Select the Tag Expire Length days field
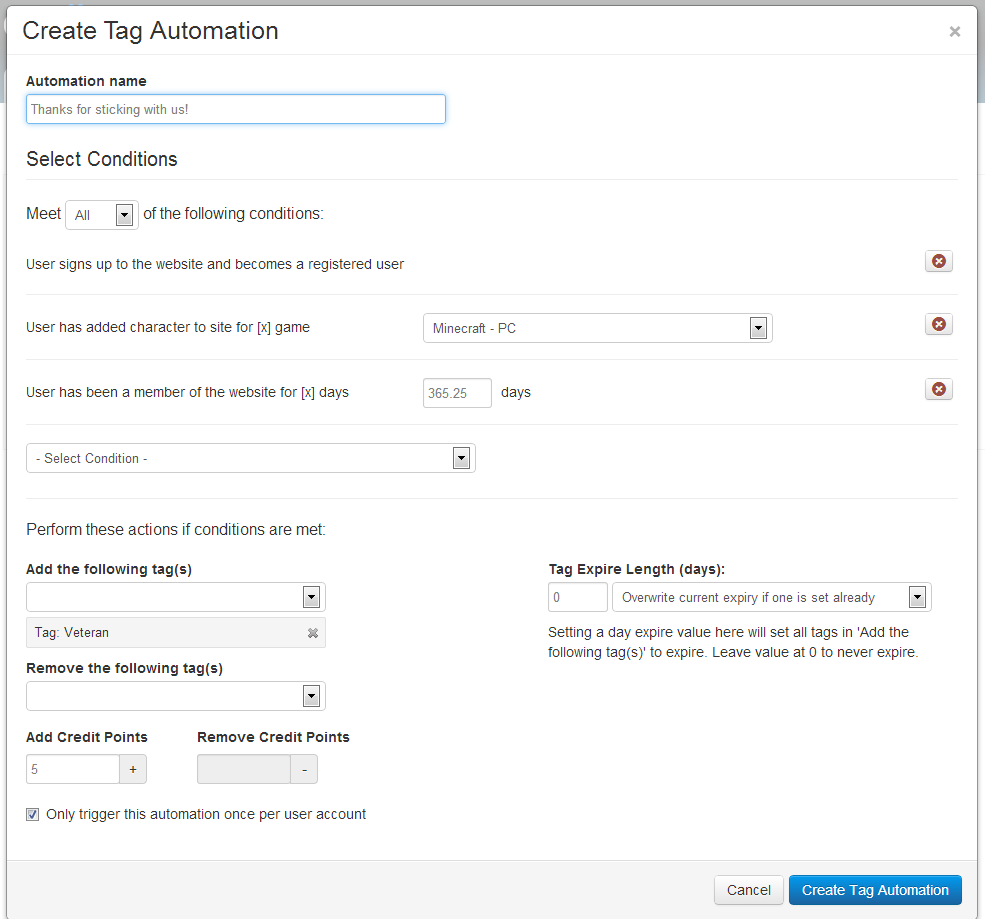Screen dimensions: 985x919 577,598
